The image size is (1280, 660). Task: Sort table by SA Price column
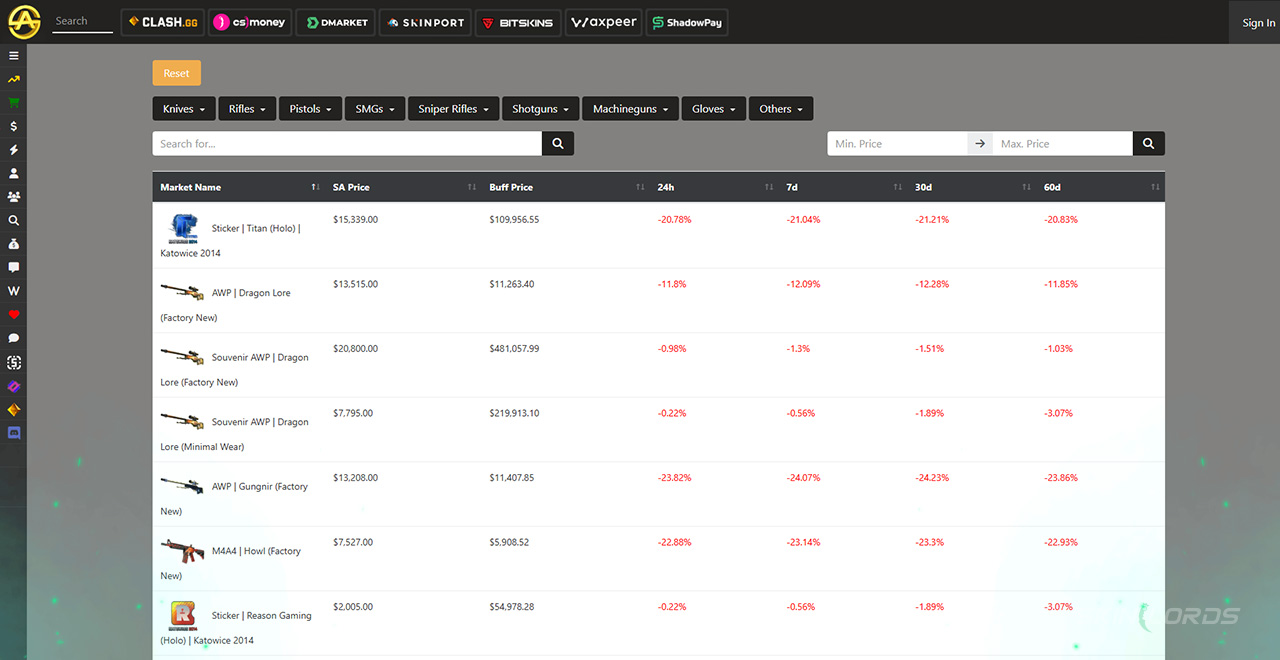403,187
